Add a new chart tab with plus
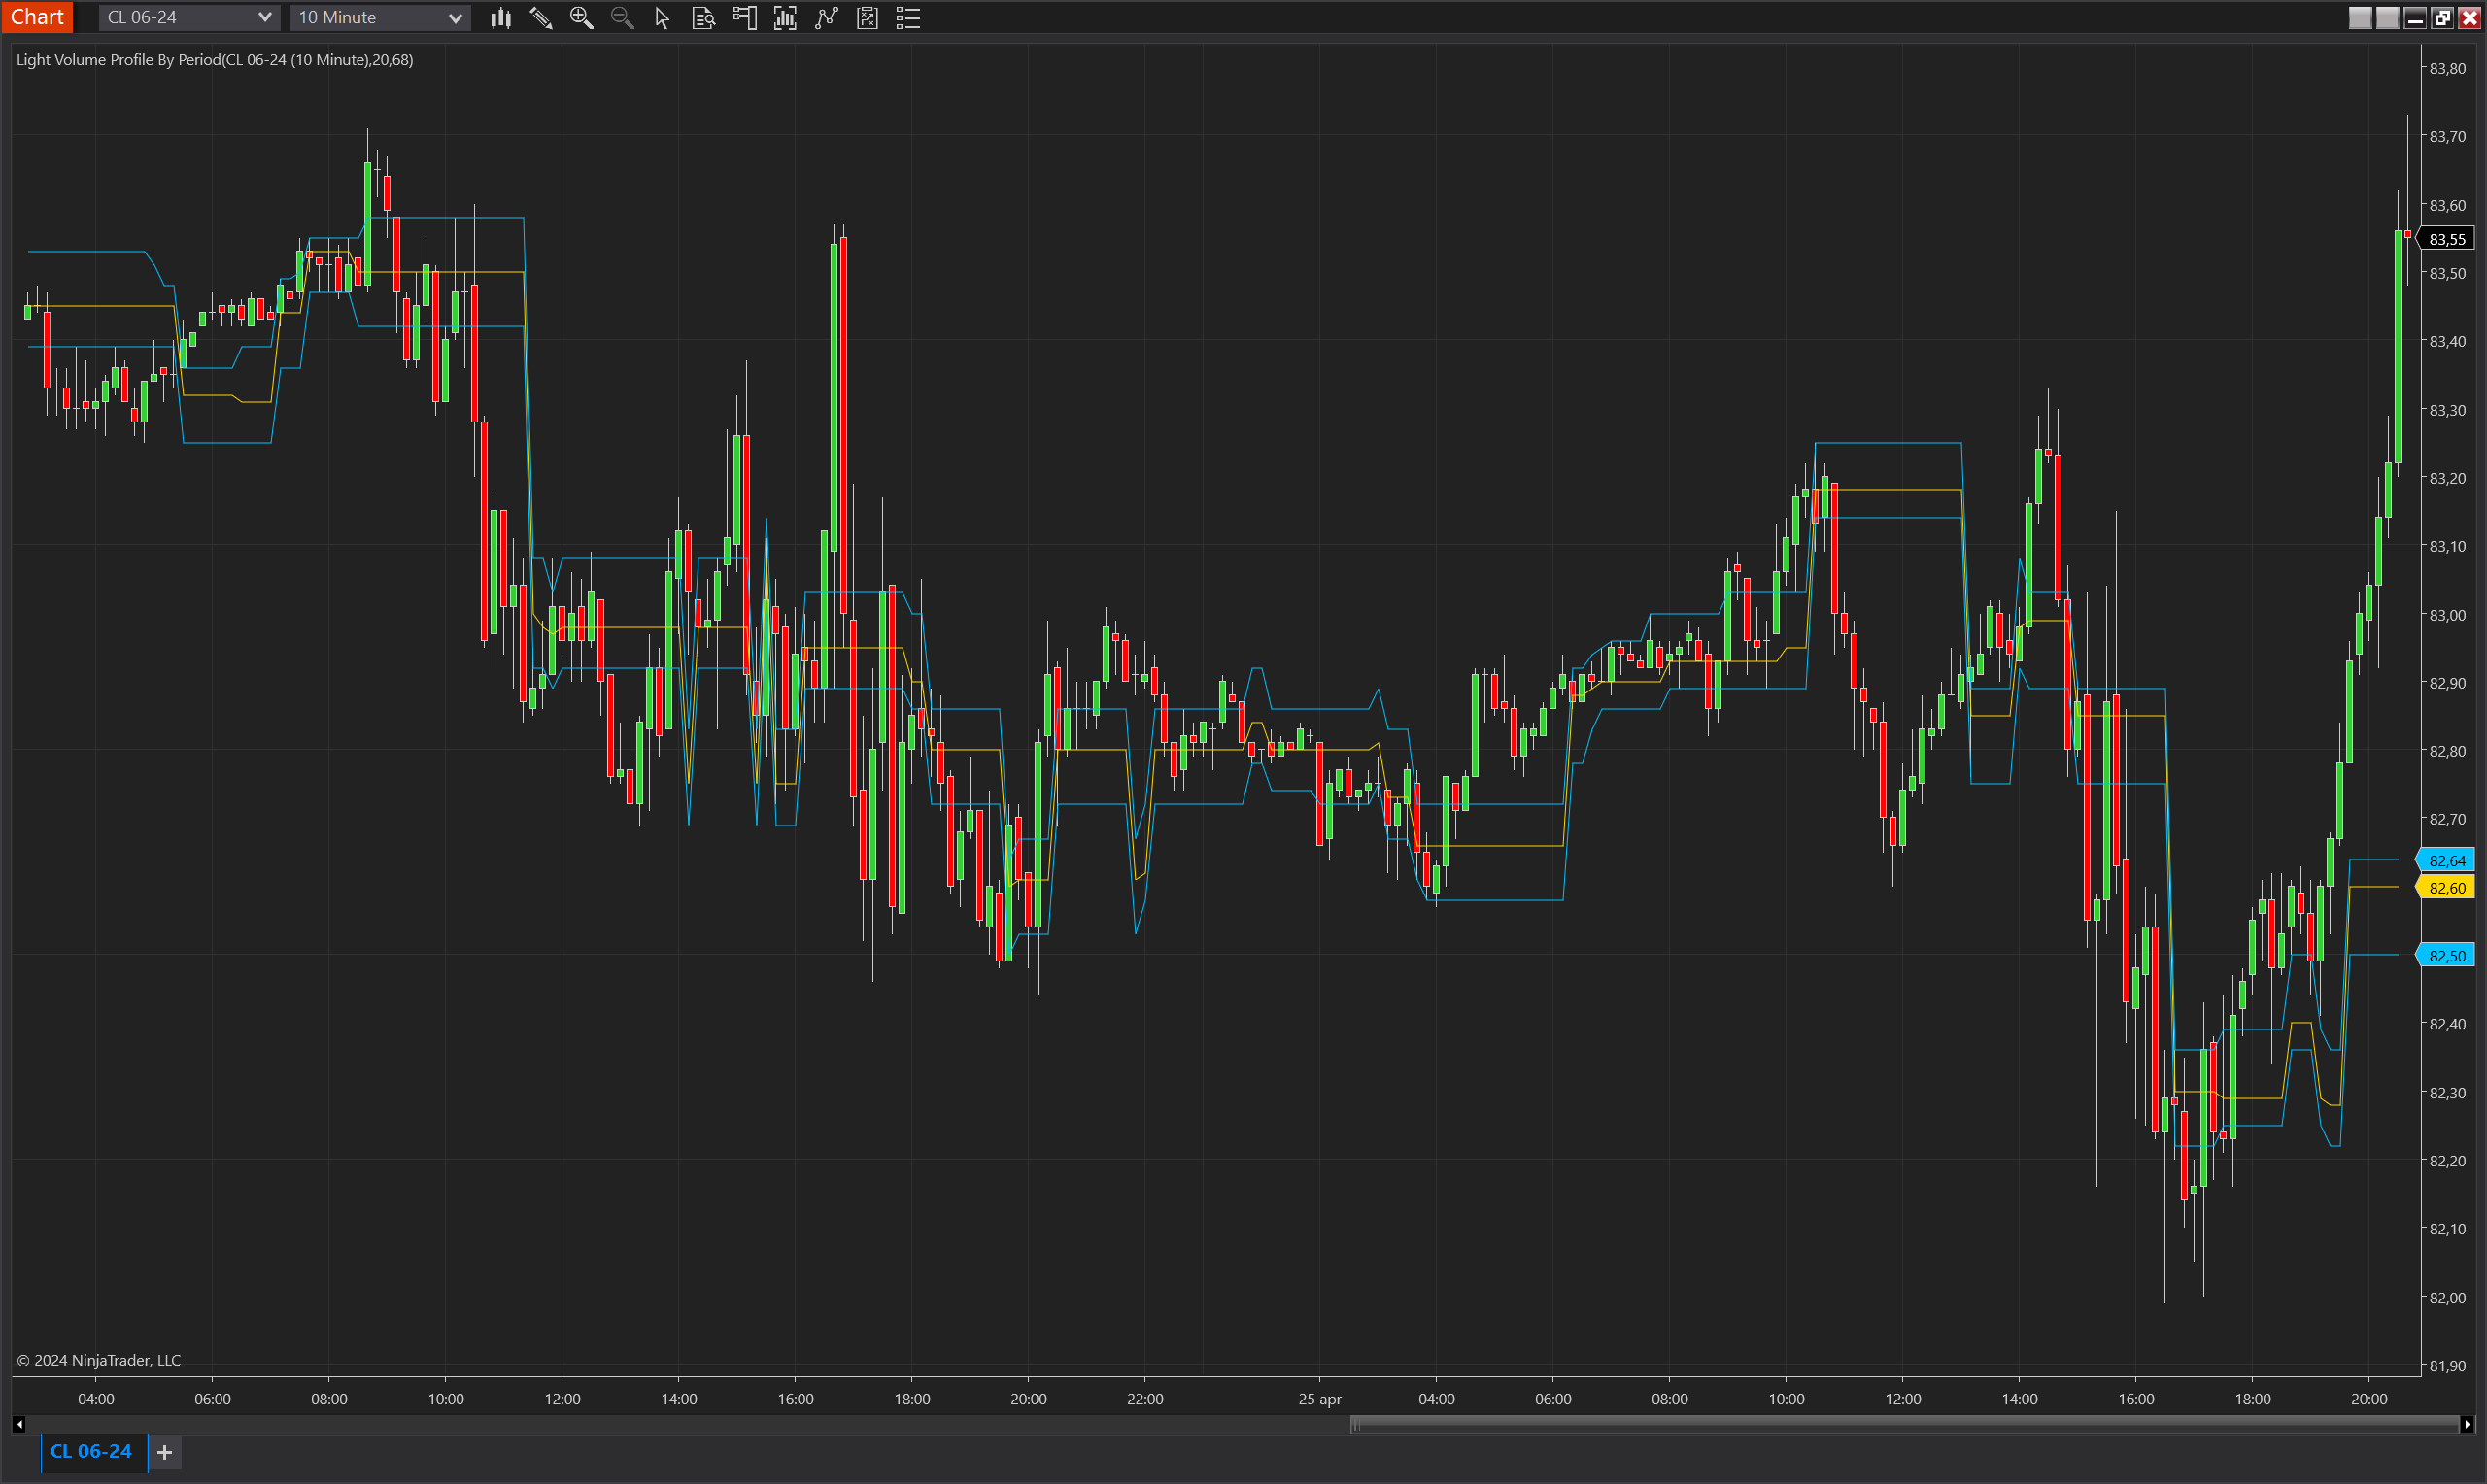This screenshot has width=2487, height=1484. [x=165, y=1452]
